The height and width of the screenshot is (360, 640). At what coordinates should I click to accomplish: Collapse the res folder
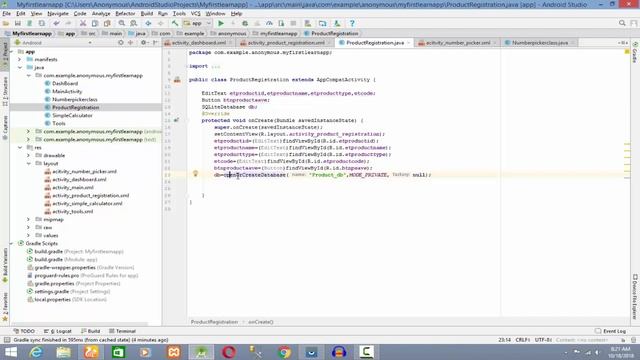pos(20,147)
